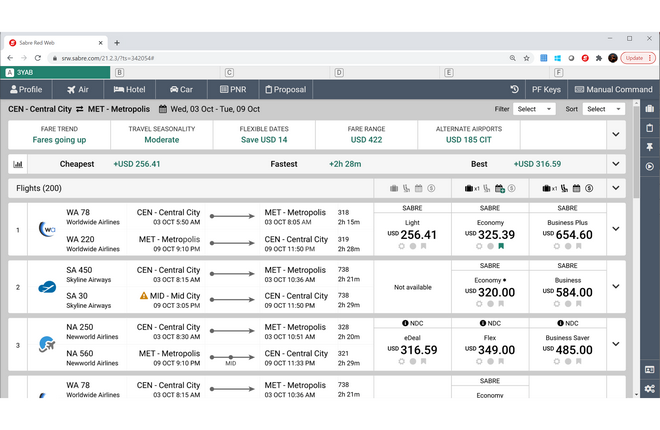Expand flight option 3 NA 250 details
660x430 pixels.
click(616, 344)
